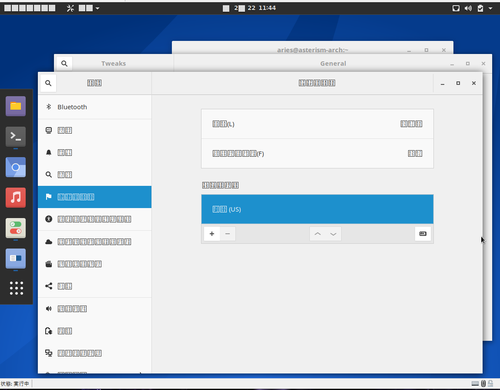
Task: Show all applications grid in dock
Action: (16, 288)
